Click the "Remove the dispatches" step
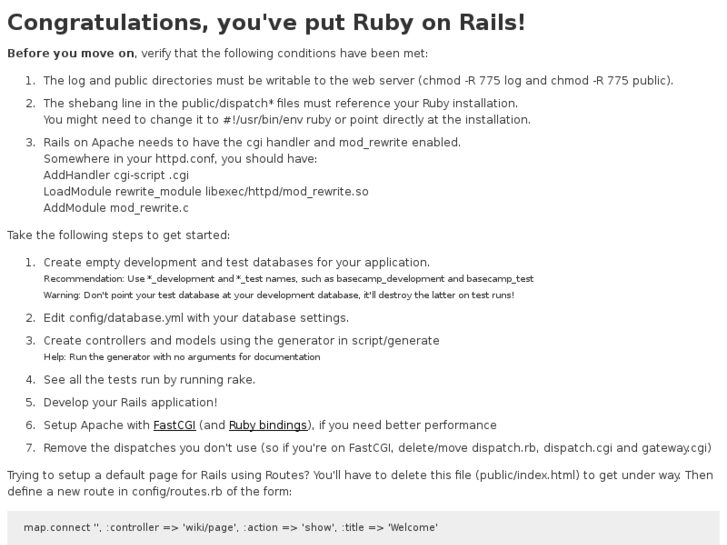Image resolution: width=727 pixels, height=545 pixels. [377, 448]
